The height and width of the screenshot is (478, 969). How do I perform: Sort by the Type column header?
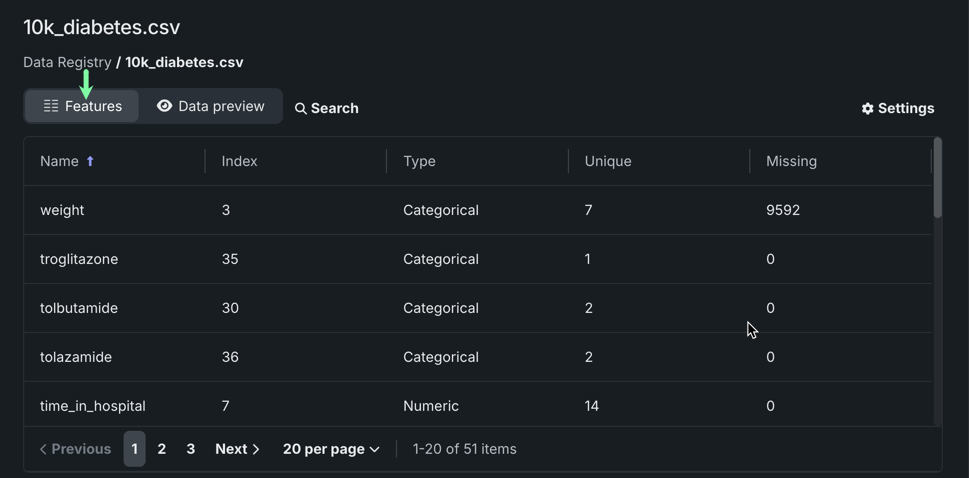419,161
